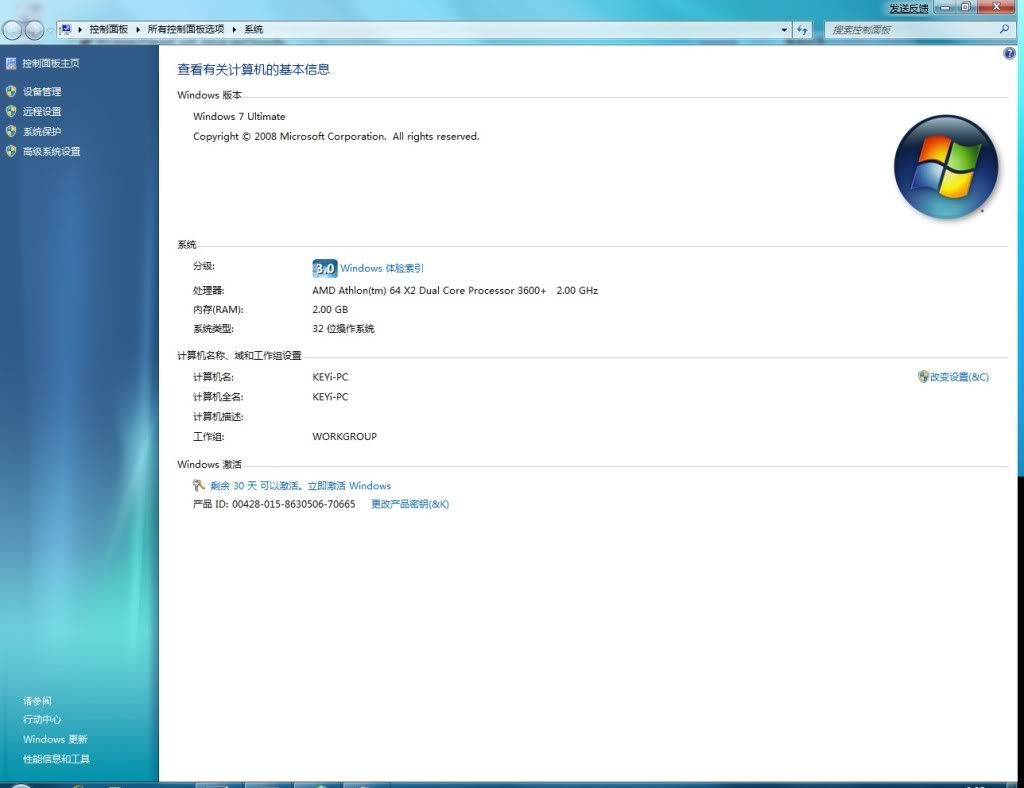The image size is (1024, 788).
Task: Click the shield icon beside 系统保护
Action: pyautogui.click(x=11, y=131)
